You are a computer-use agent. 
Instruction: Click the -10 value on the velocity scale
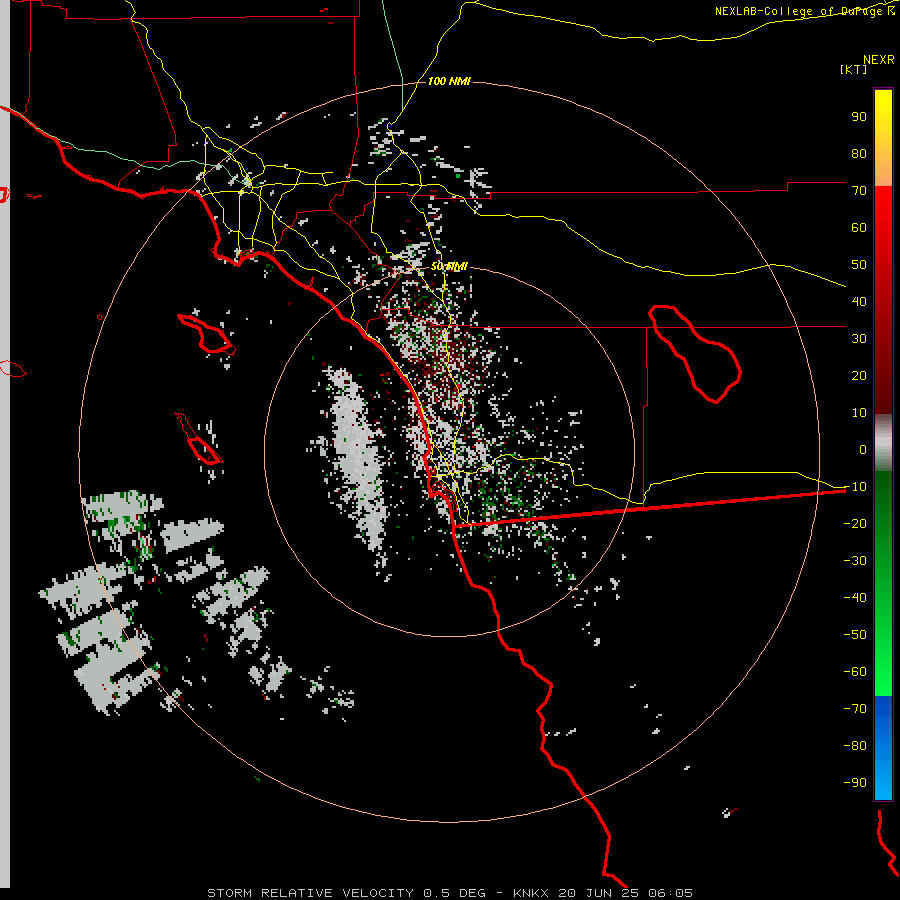coord(855,487)
